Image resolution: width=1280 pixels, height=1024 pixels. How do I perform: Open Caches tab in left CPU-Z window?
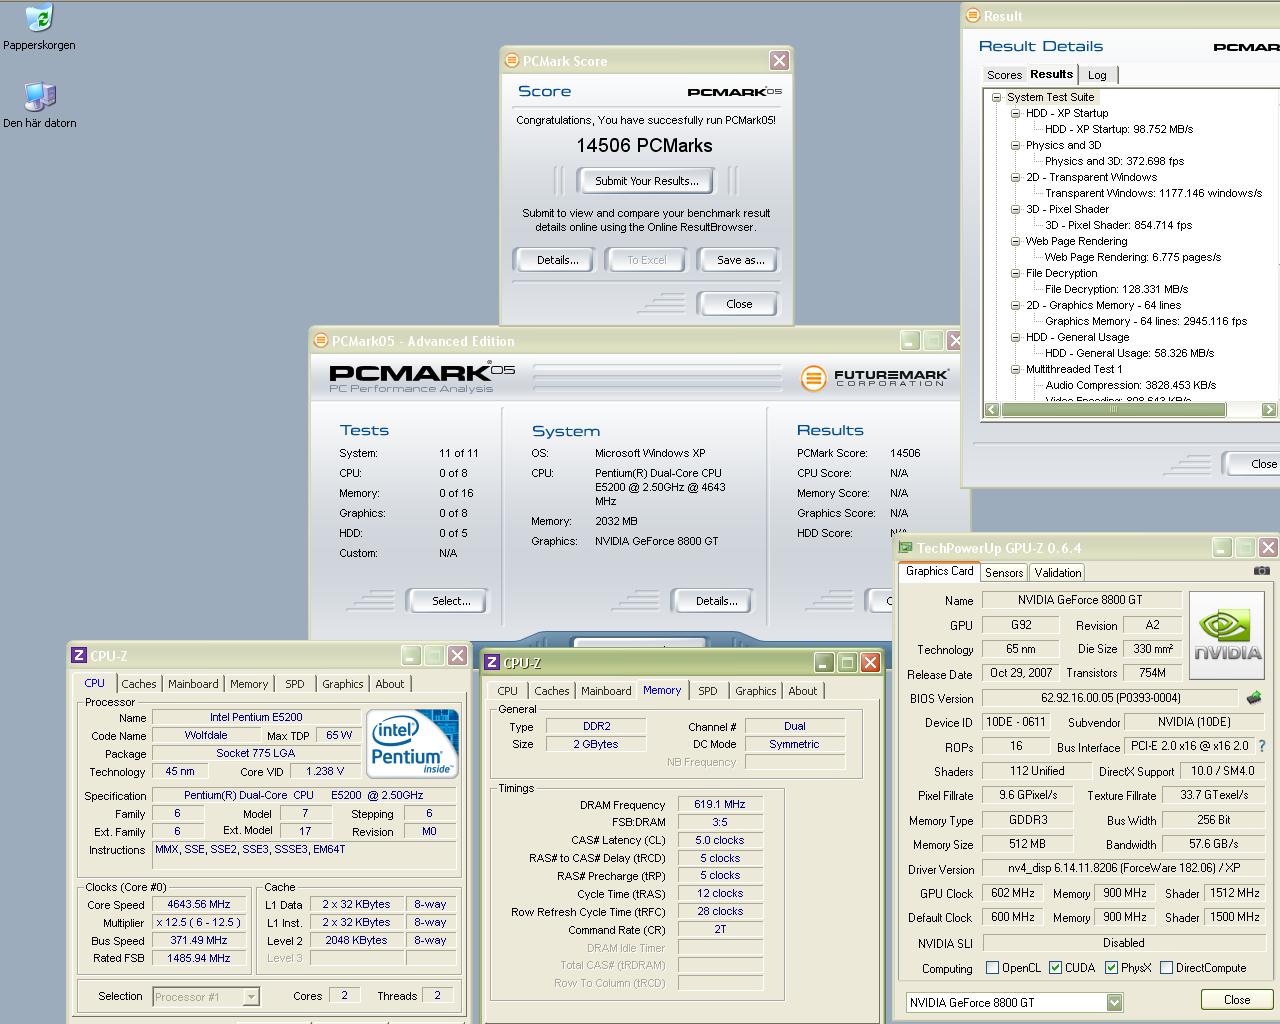coord(139,684)
